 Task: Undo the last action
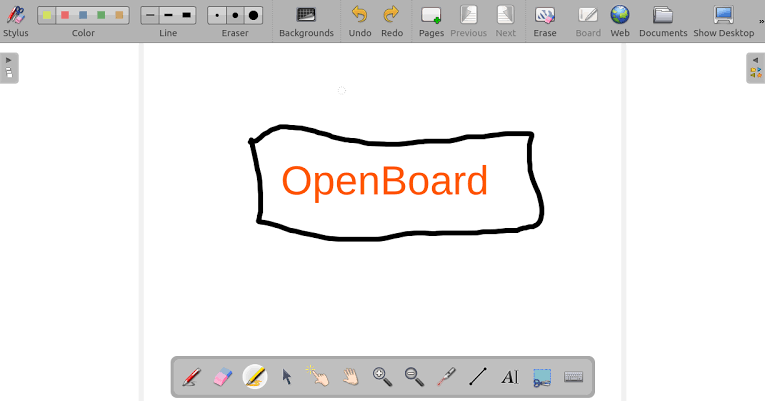click(x=360, y=21)
